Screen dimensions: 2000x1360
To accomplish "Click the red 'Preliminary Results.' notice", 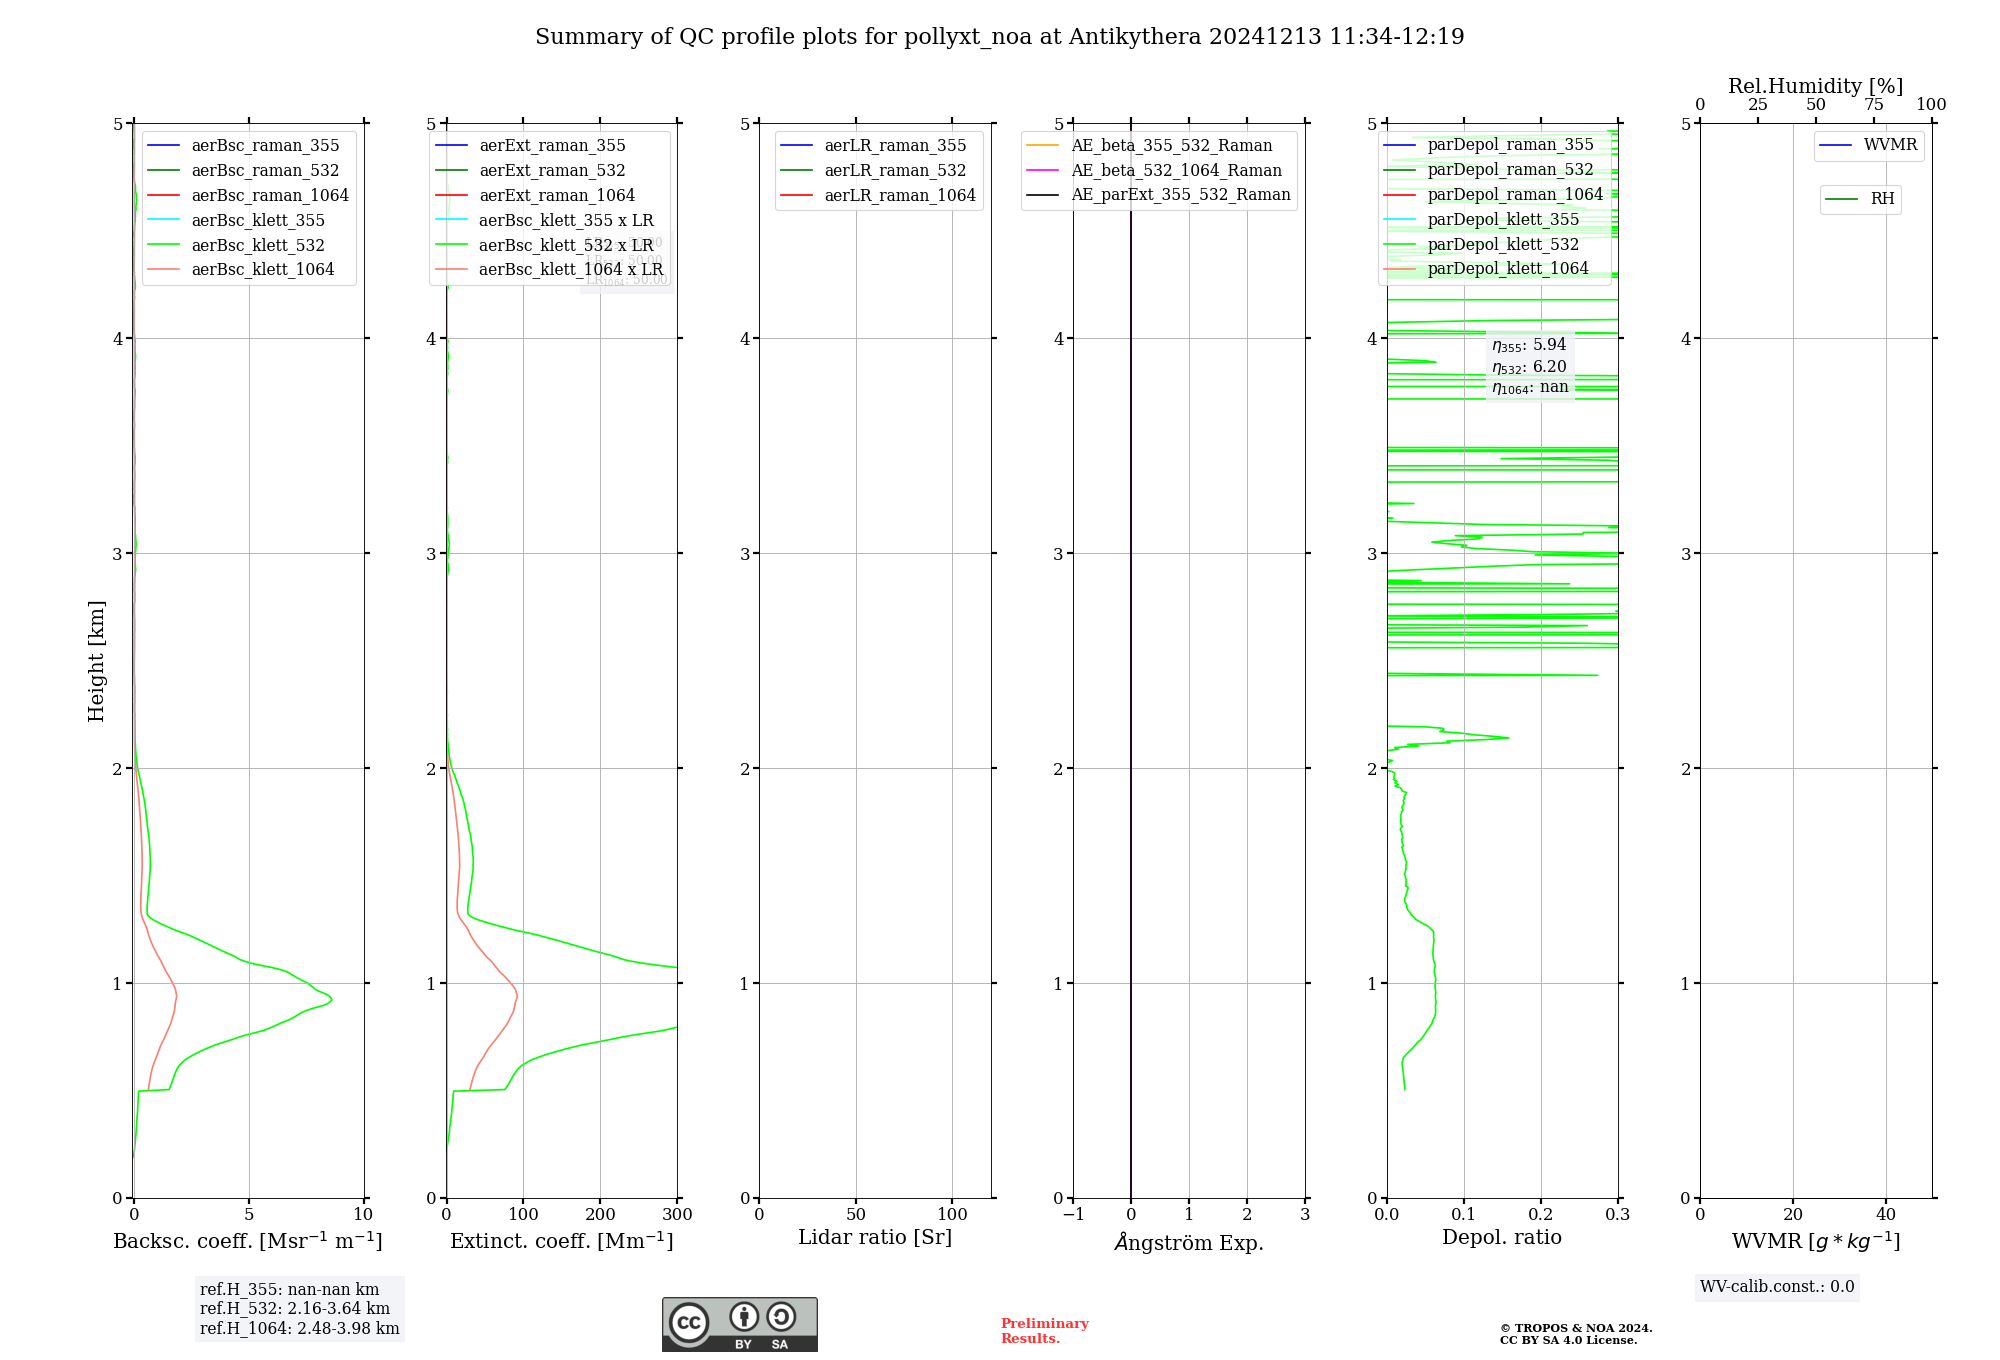I will tap(1045, 1331).
